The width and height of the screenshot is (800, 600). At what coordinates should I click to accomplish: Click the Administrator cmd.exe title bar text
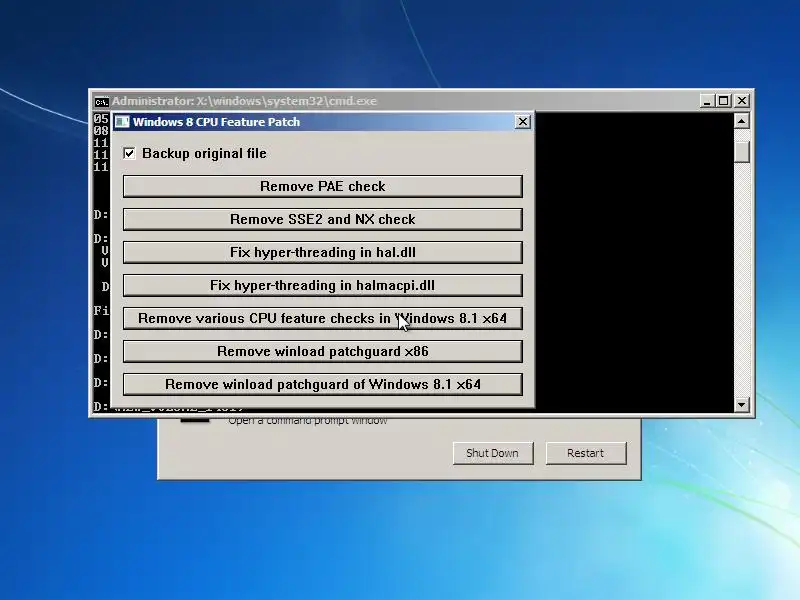pos(244,101)
